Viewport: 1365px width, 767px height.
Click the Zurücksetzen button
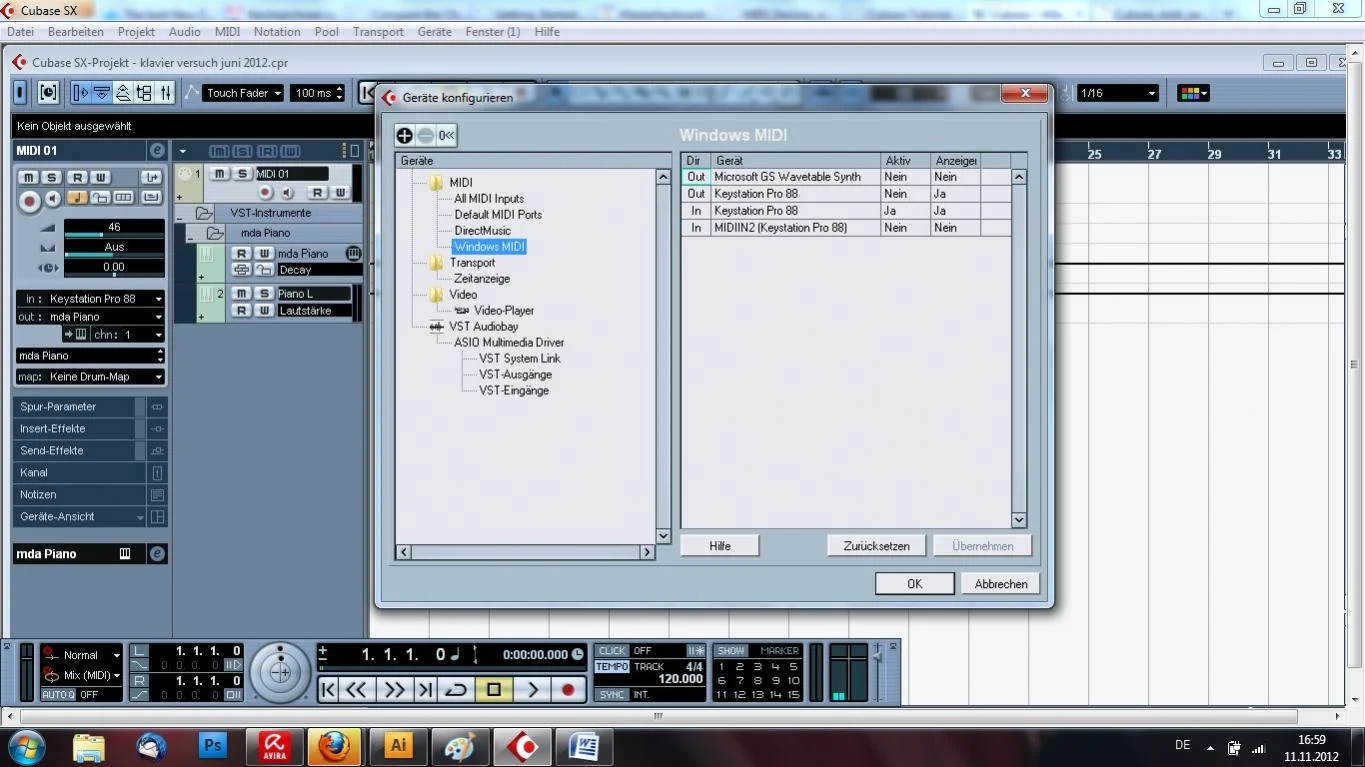point(876,546)
